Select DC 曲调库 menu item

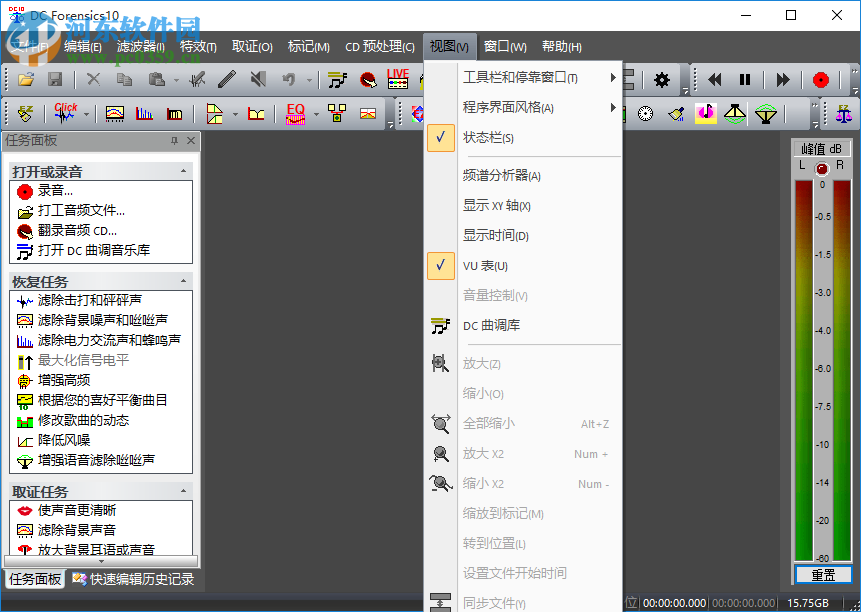tap(524, 325)
